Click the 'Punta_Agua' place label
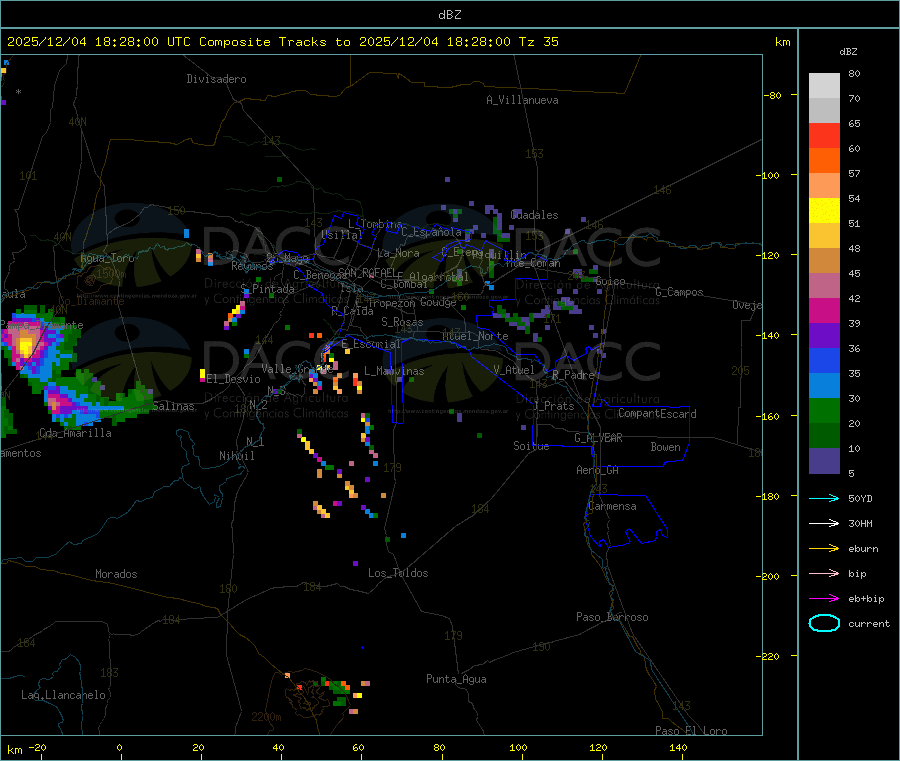900x761 pixels. coord(456,679)
